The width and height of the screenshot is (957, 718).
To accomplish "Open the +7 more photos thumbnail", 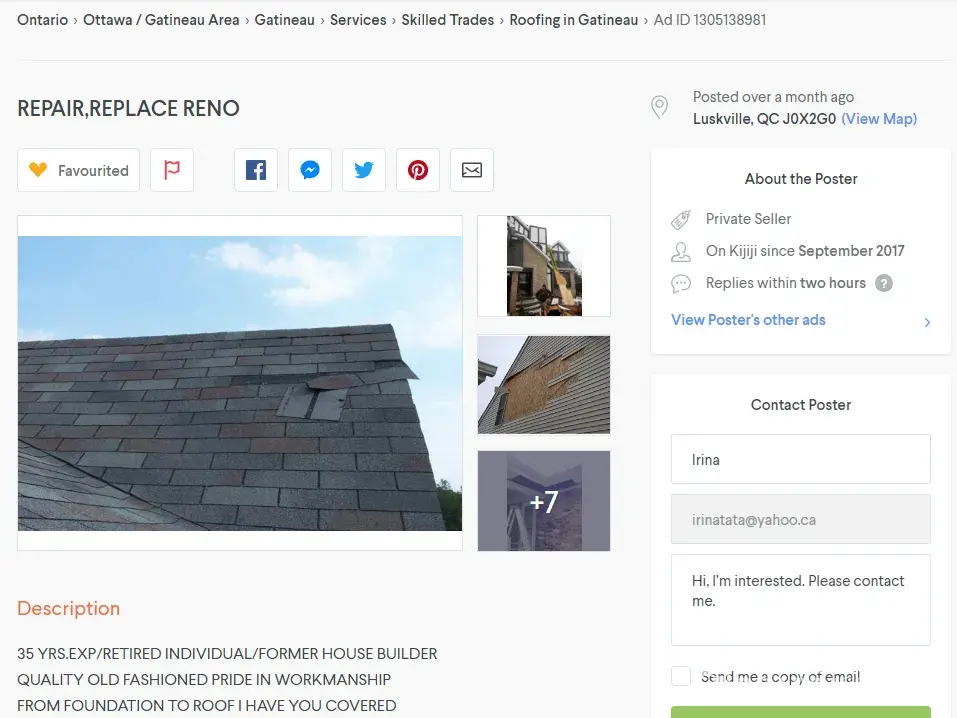I will [544, 501].
